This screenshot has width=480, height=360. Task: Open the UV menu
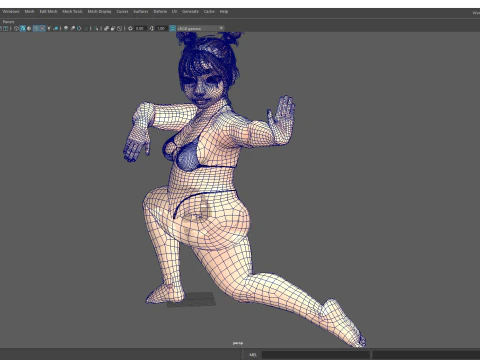[x=174, y=11]
